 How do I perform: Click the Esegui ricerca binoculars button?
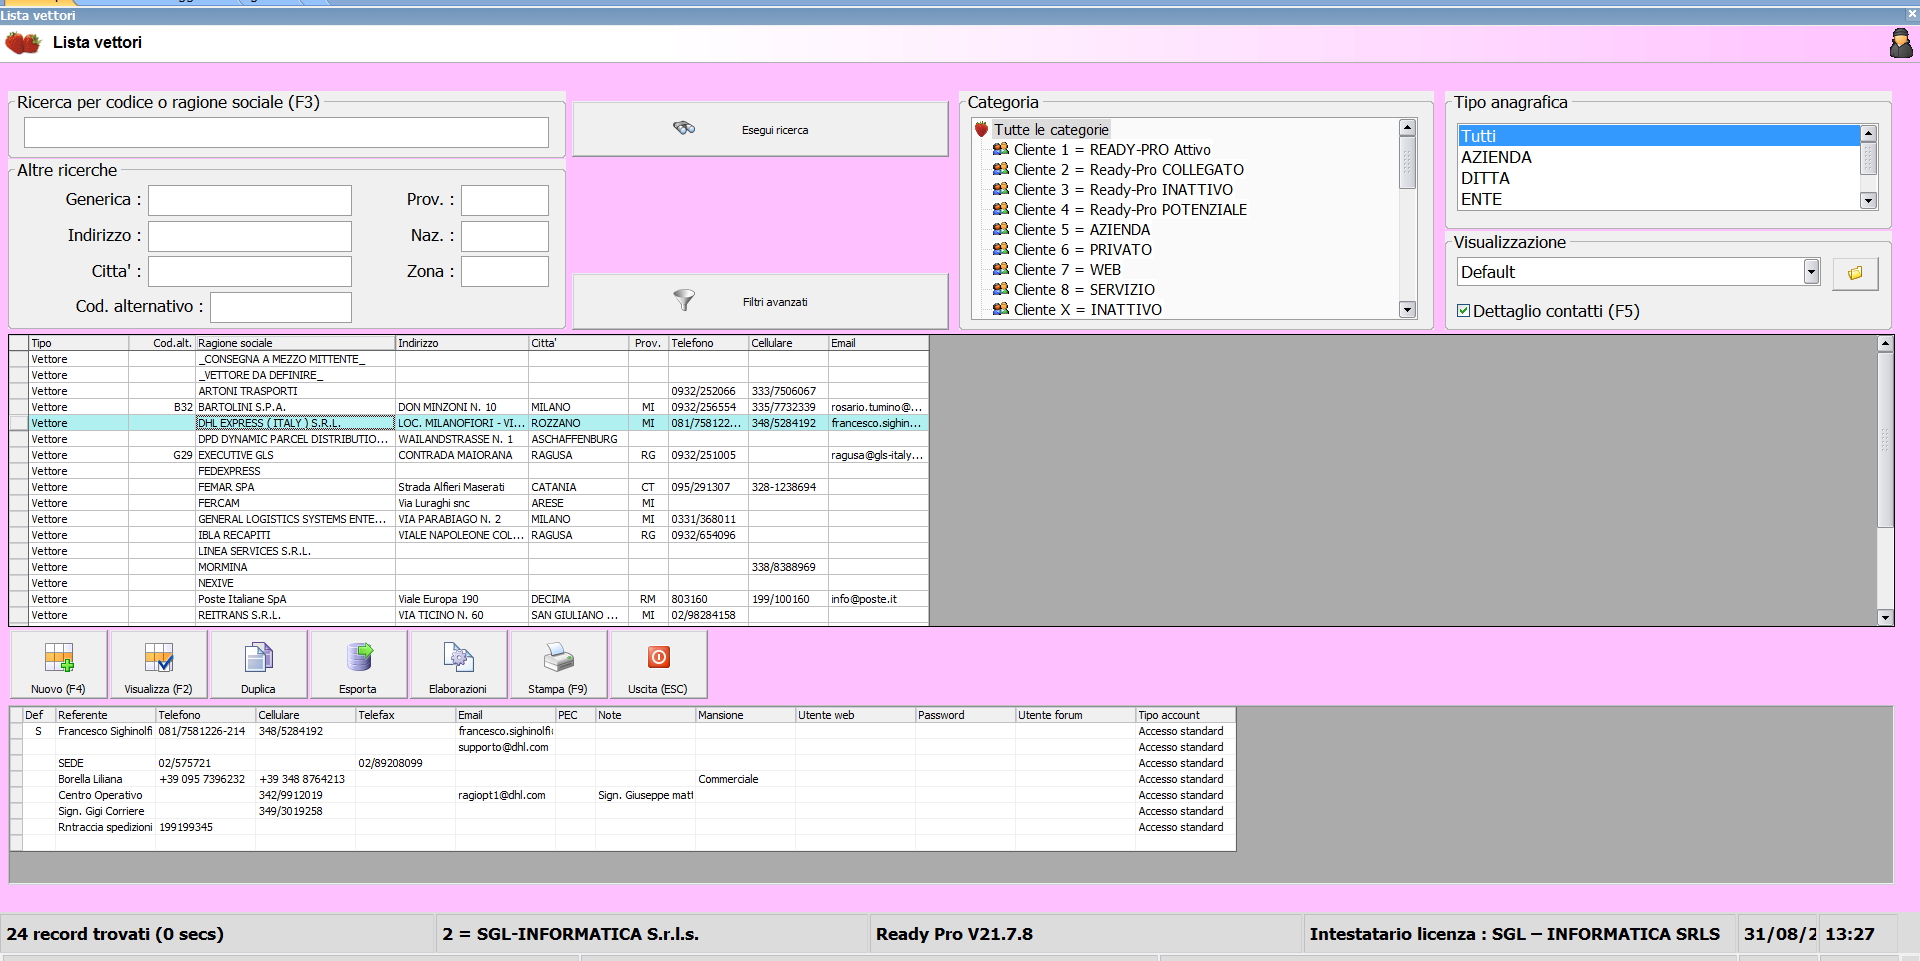coord(760,129)
